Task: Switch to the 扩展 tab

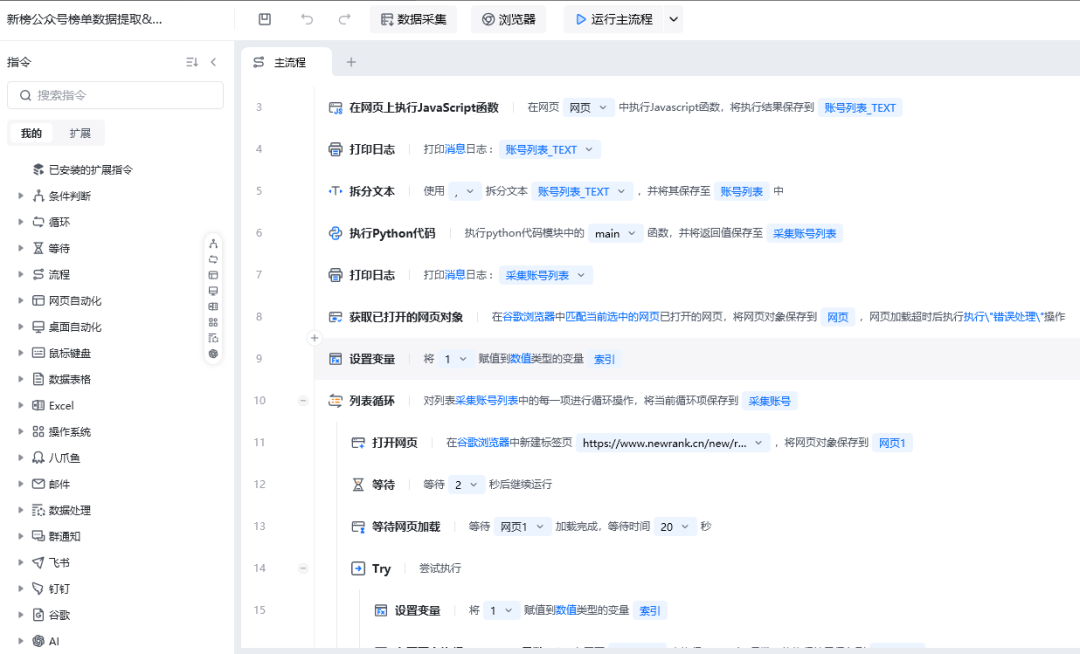Action: pyautogui.click(x=80, y=133)
